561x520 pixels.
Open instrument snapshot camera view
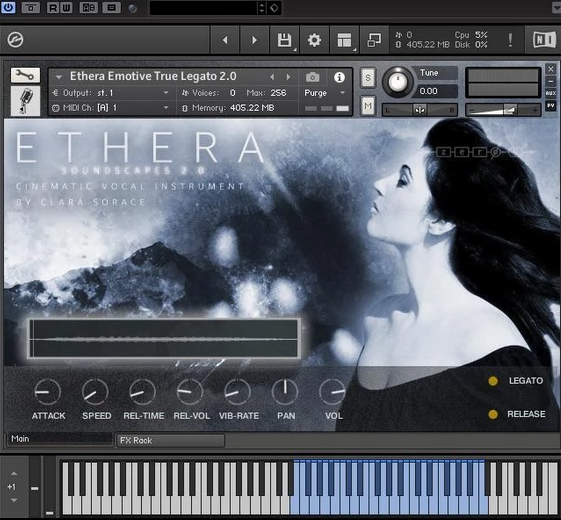click(312, 77)
